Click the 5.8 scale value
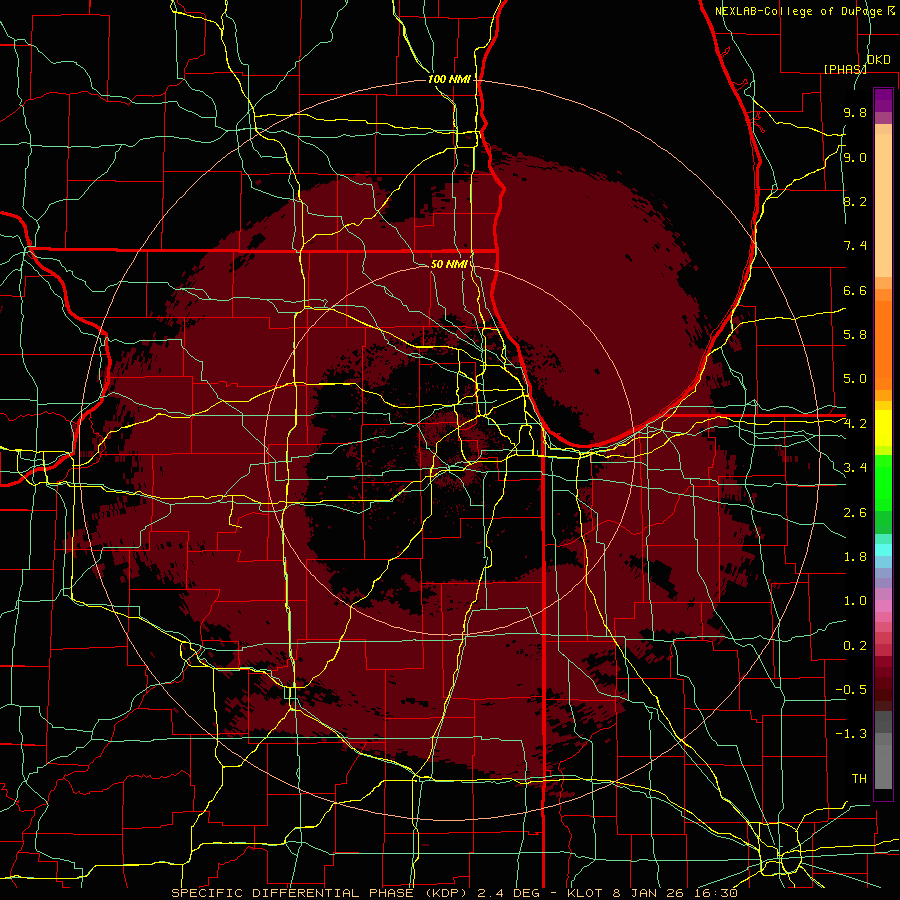 855,335
